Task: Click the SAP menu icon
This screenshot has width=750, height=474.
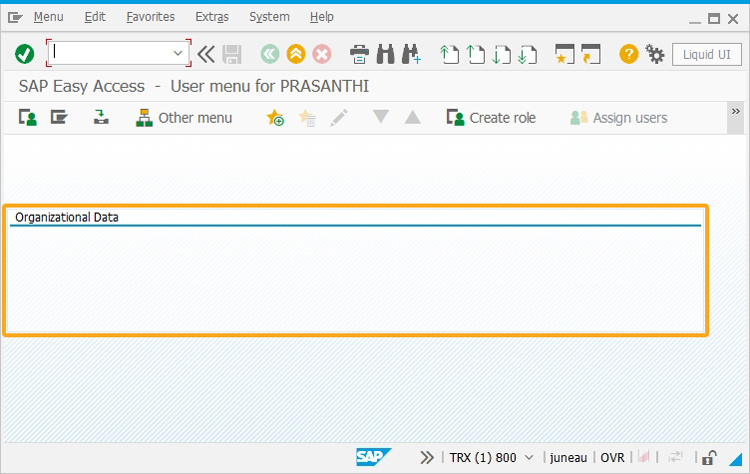Action: (59, 117)
